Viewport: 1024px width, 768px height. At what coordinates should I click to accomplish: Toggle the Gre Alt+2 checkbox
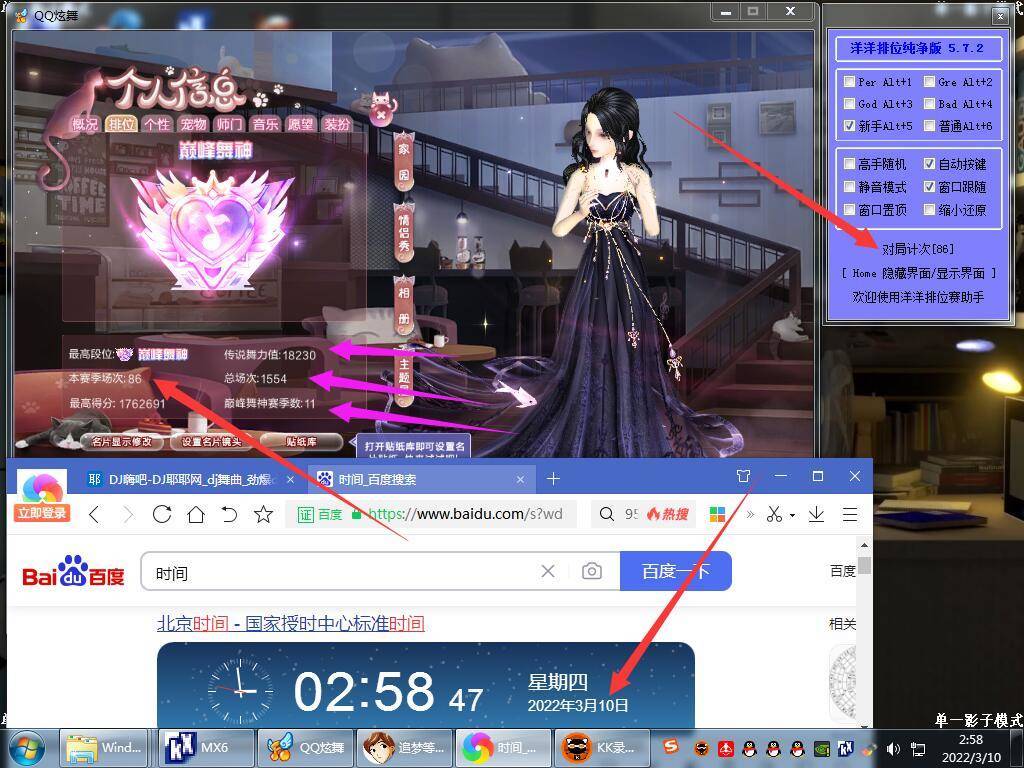click(x=929, y=82)
